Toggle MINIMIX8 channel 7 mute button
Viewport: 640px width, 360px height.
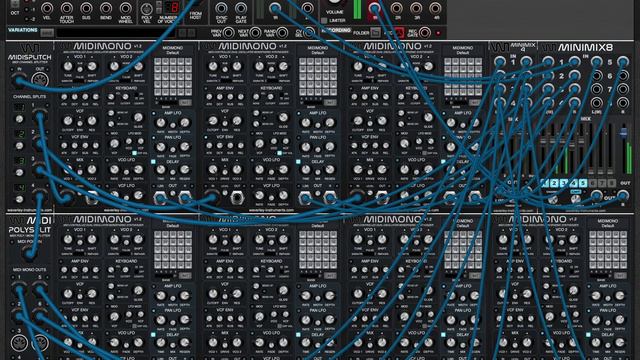602,183
